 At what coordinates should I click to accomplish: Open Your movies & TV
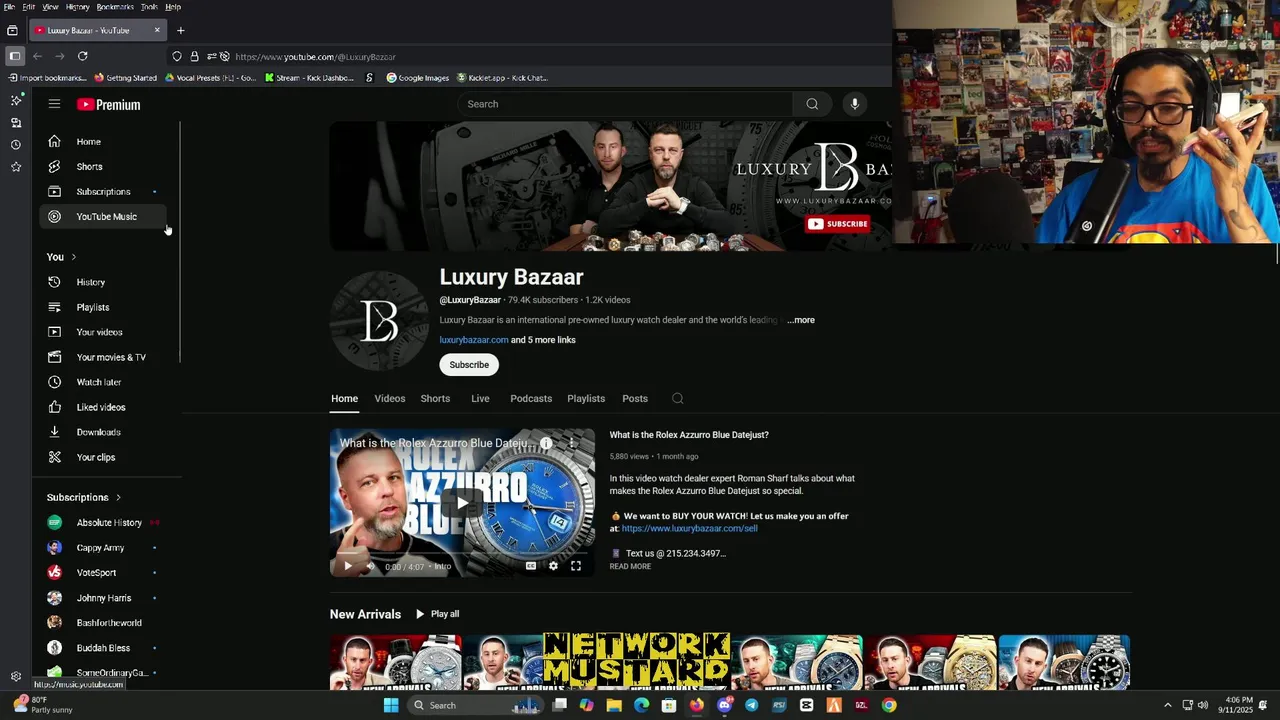coord(104,357)
